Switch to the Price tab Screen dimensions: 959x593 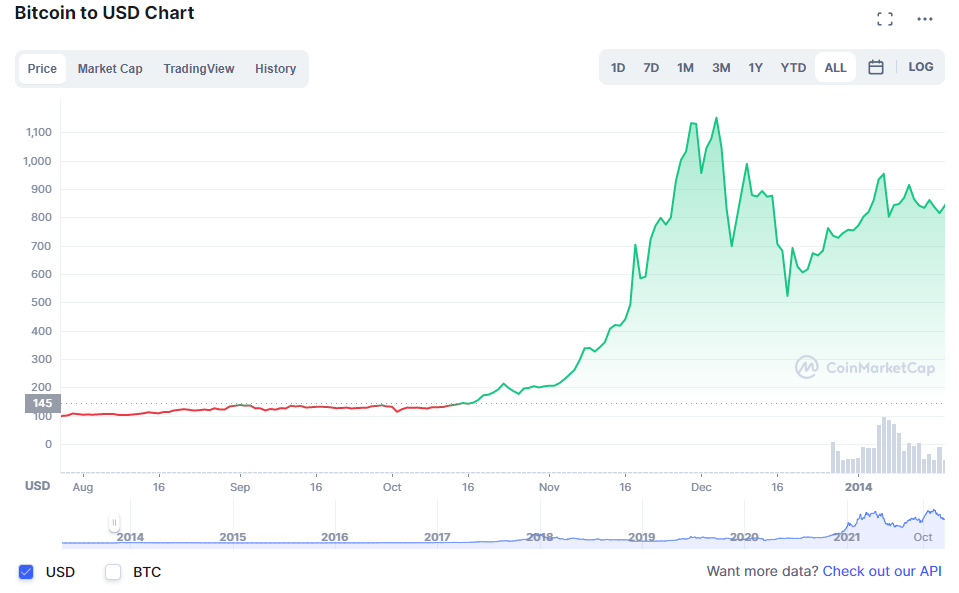coord(42,68)
